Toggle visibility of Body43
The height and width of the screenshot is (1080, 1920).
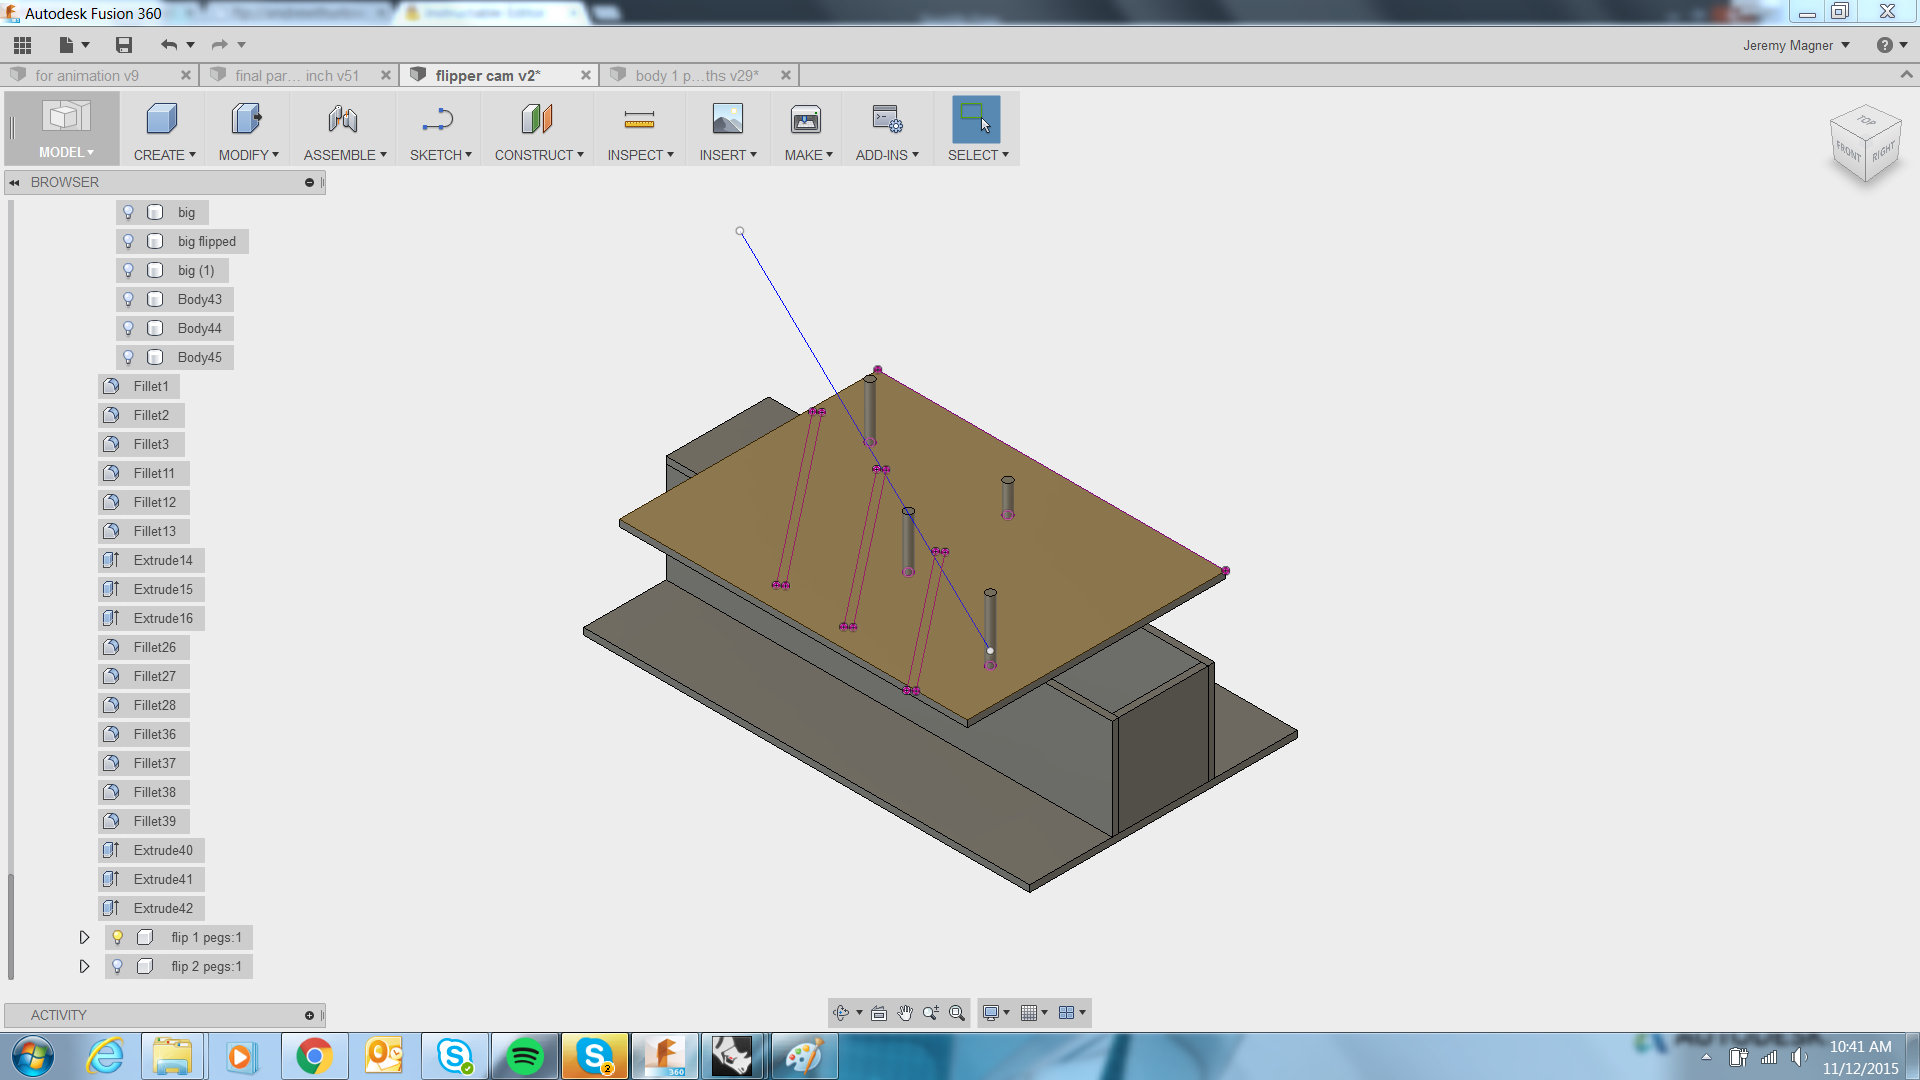coord(128,298)
